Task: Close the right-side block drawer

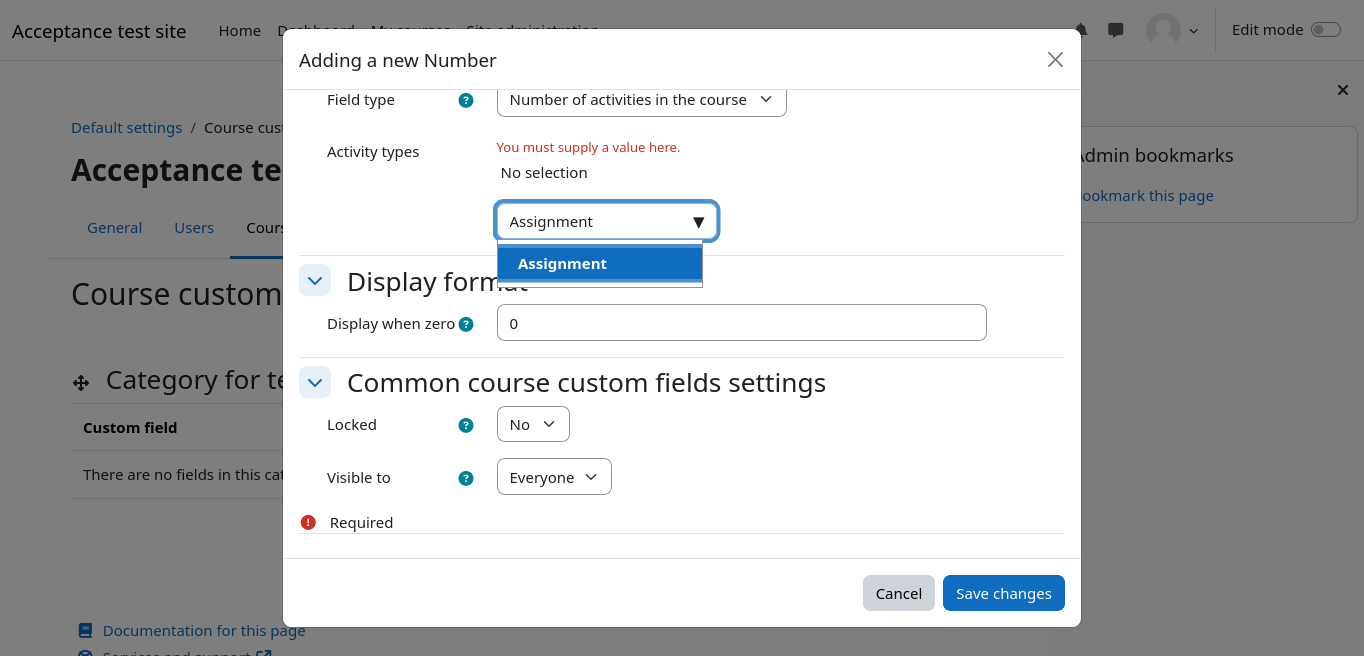Action: click(1342, 90)
